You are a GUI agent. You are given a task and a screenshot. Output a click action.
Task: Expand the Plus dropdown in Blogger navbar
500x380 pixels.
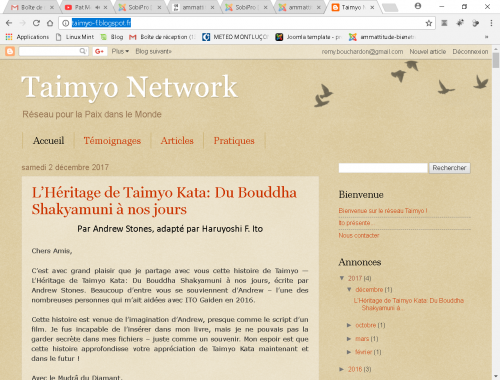(120, 51)
